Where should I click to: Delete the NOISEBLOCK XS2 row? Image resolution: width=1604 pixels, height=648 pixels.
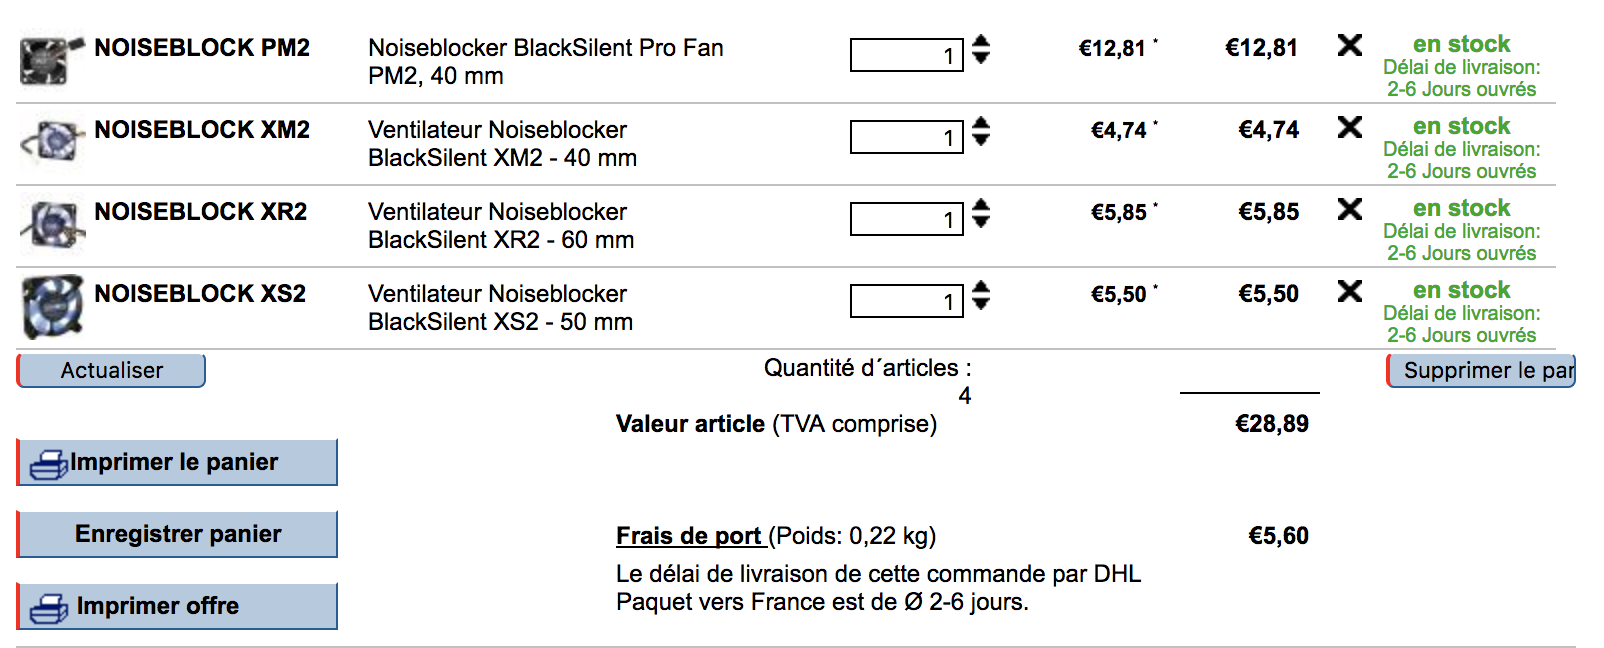pos(1349,291)
